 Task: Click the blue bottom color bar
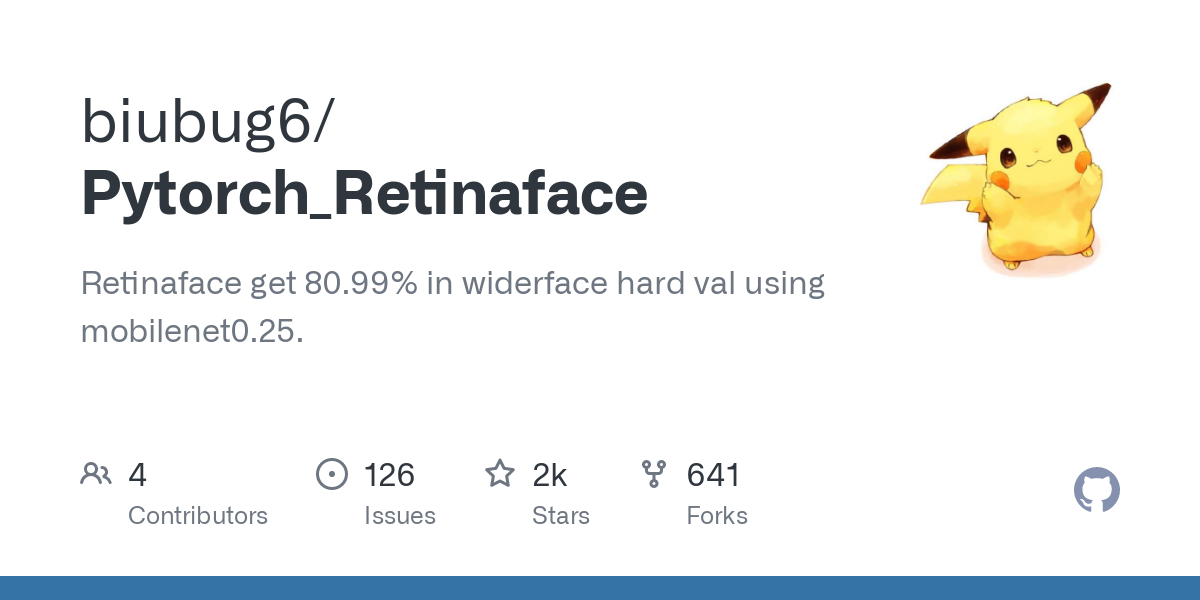tap(600, 588)
